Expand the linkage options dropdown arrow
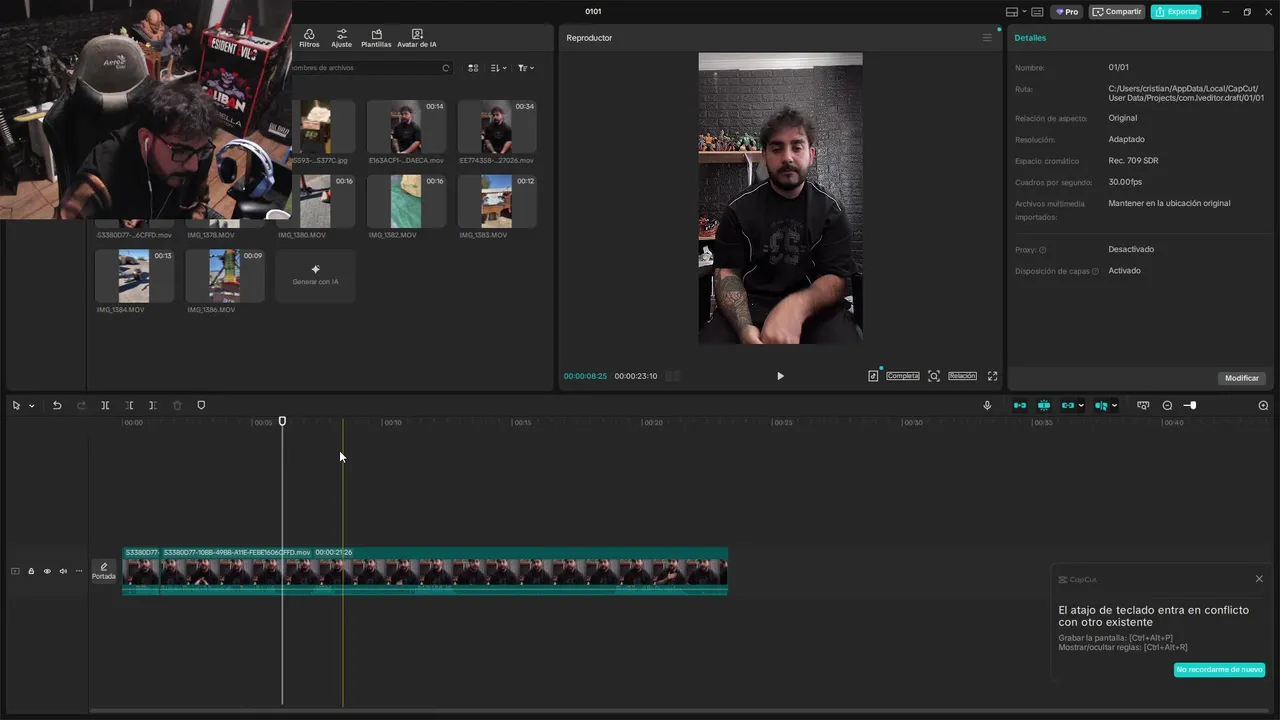 [x=1081, y=406]
